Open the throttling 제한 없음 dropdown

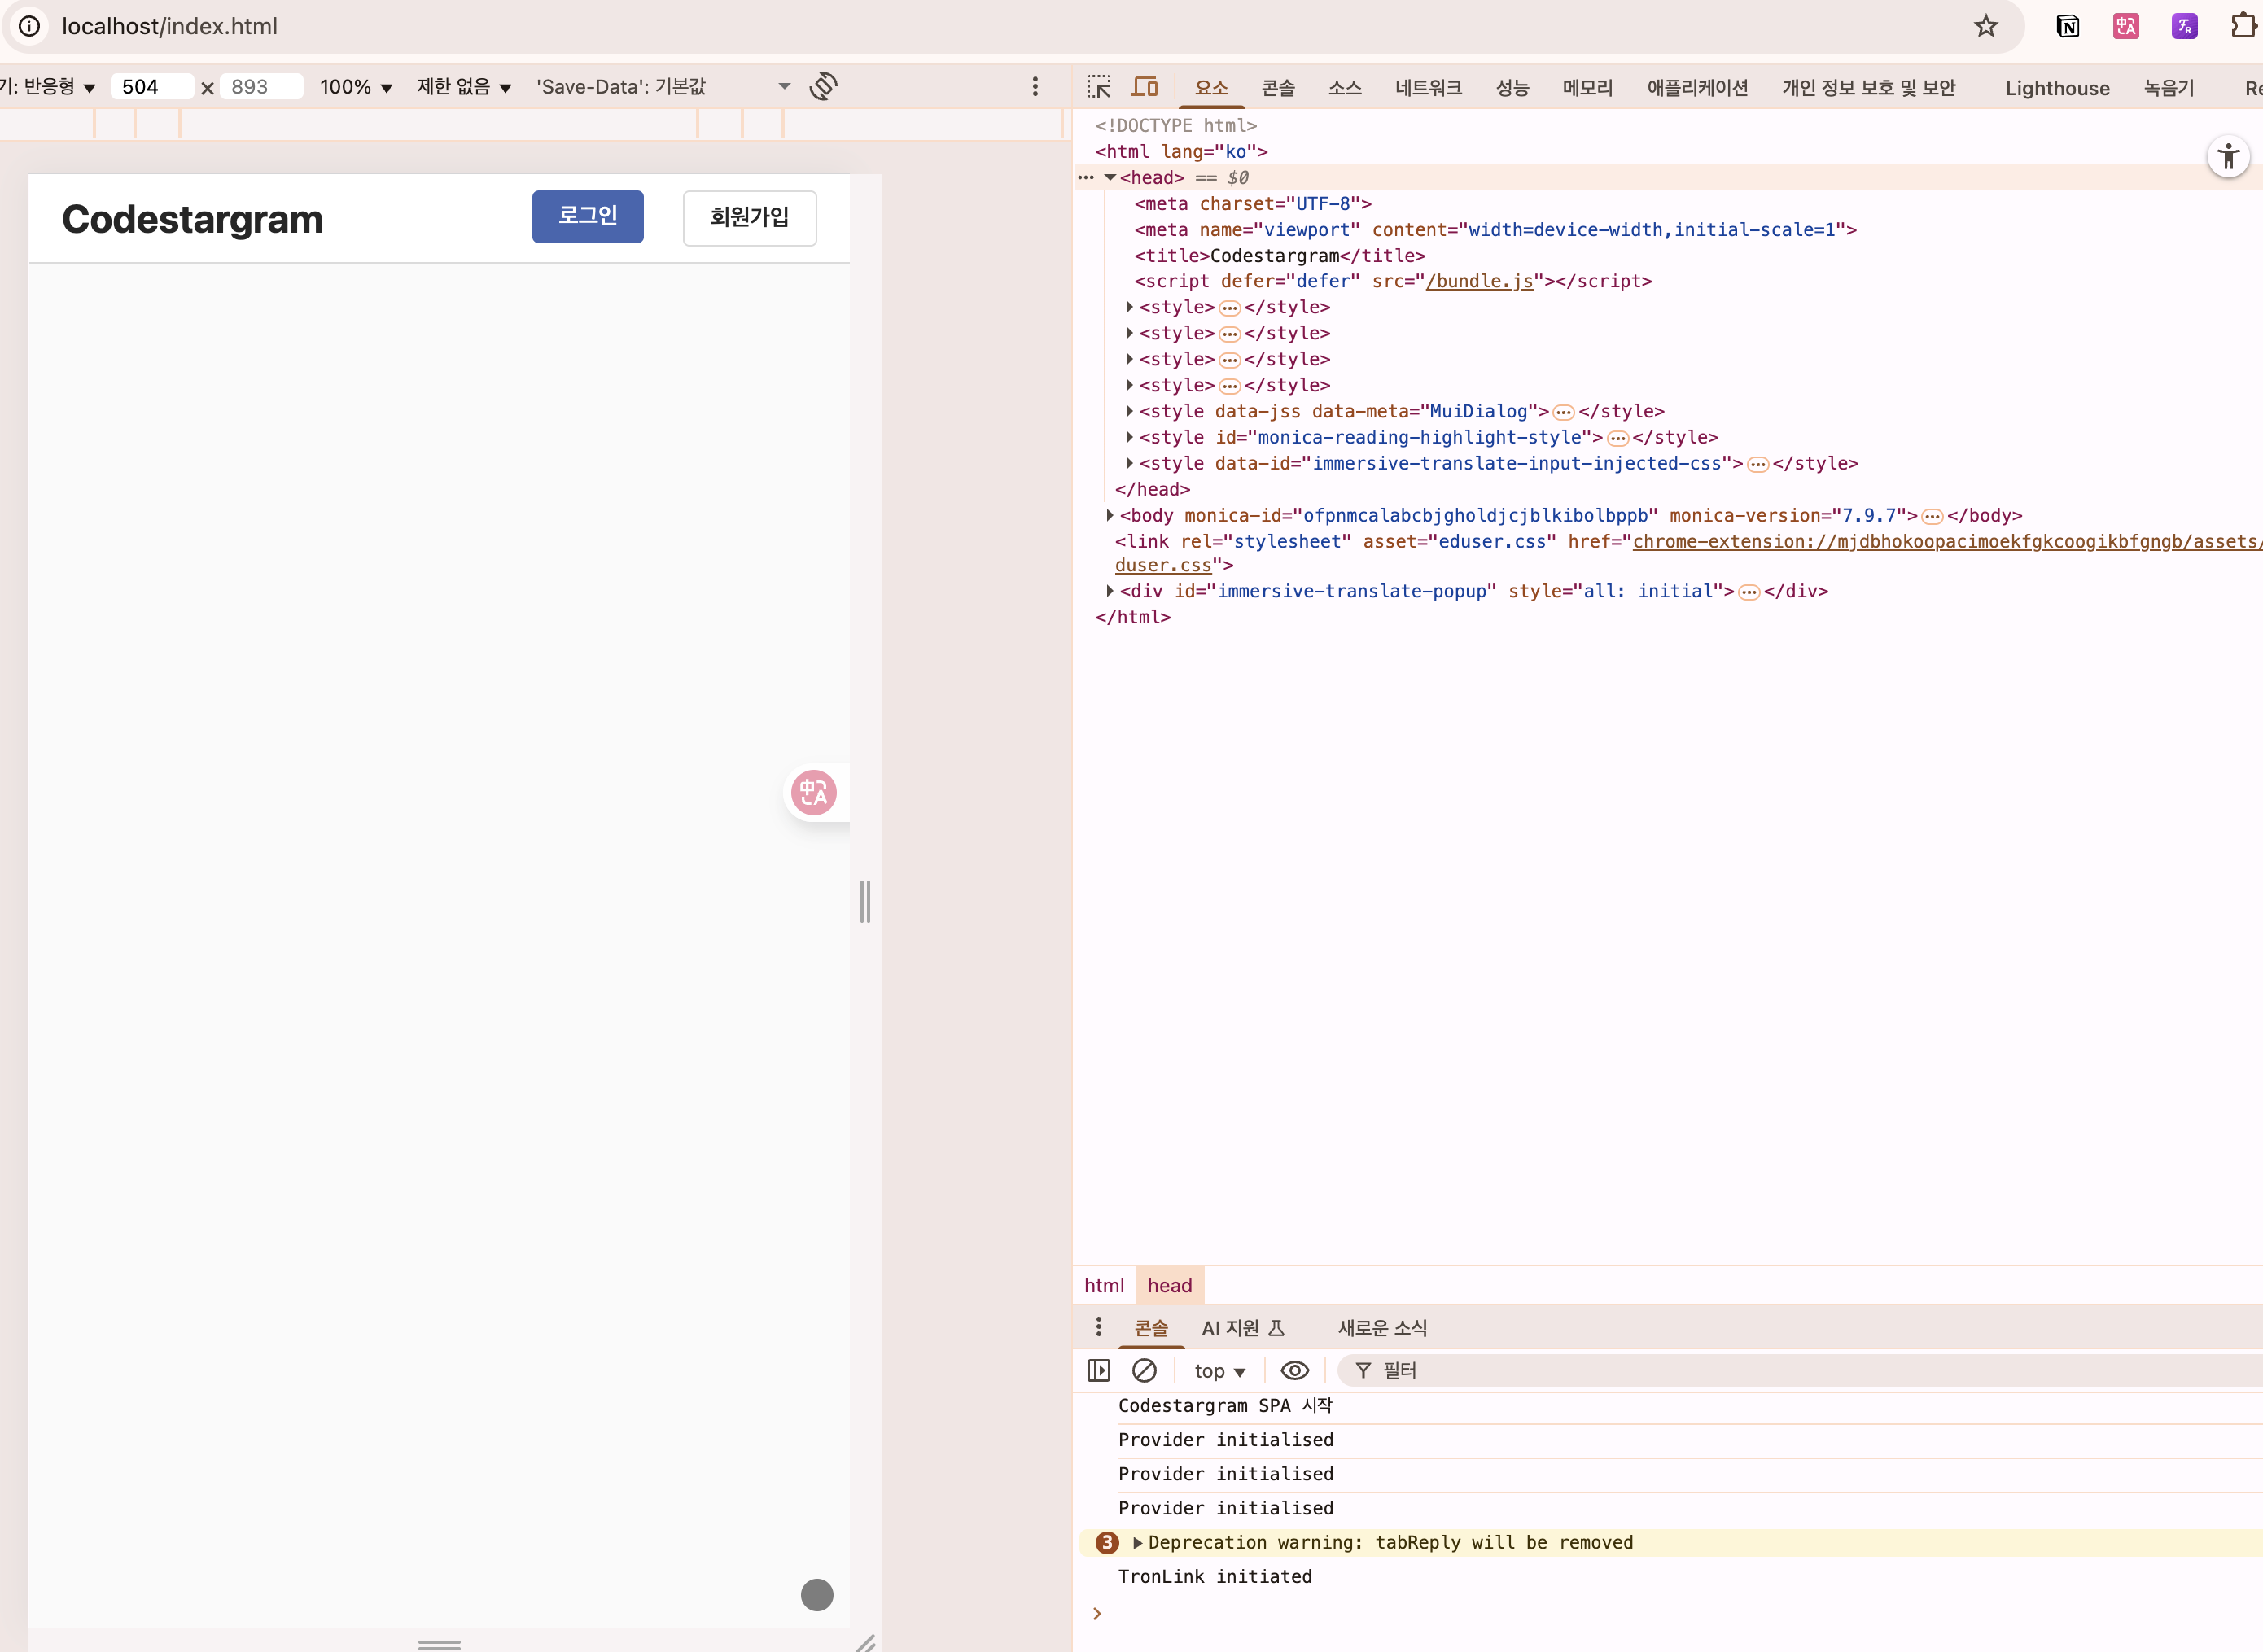point(464,87)
